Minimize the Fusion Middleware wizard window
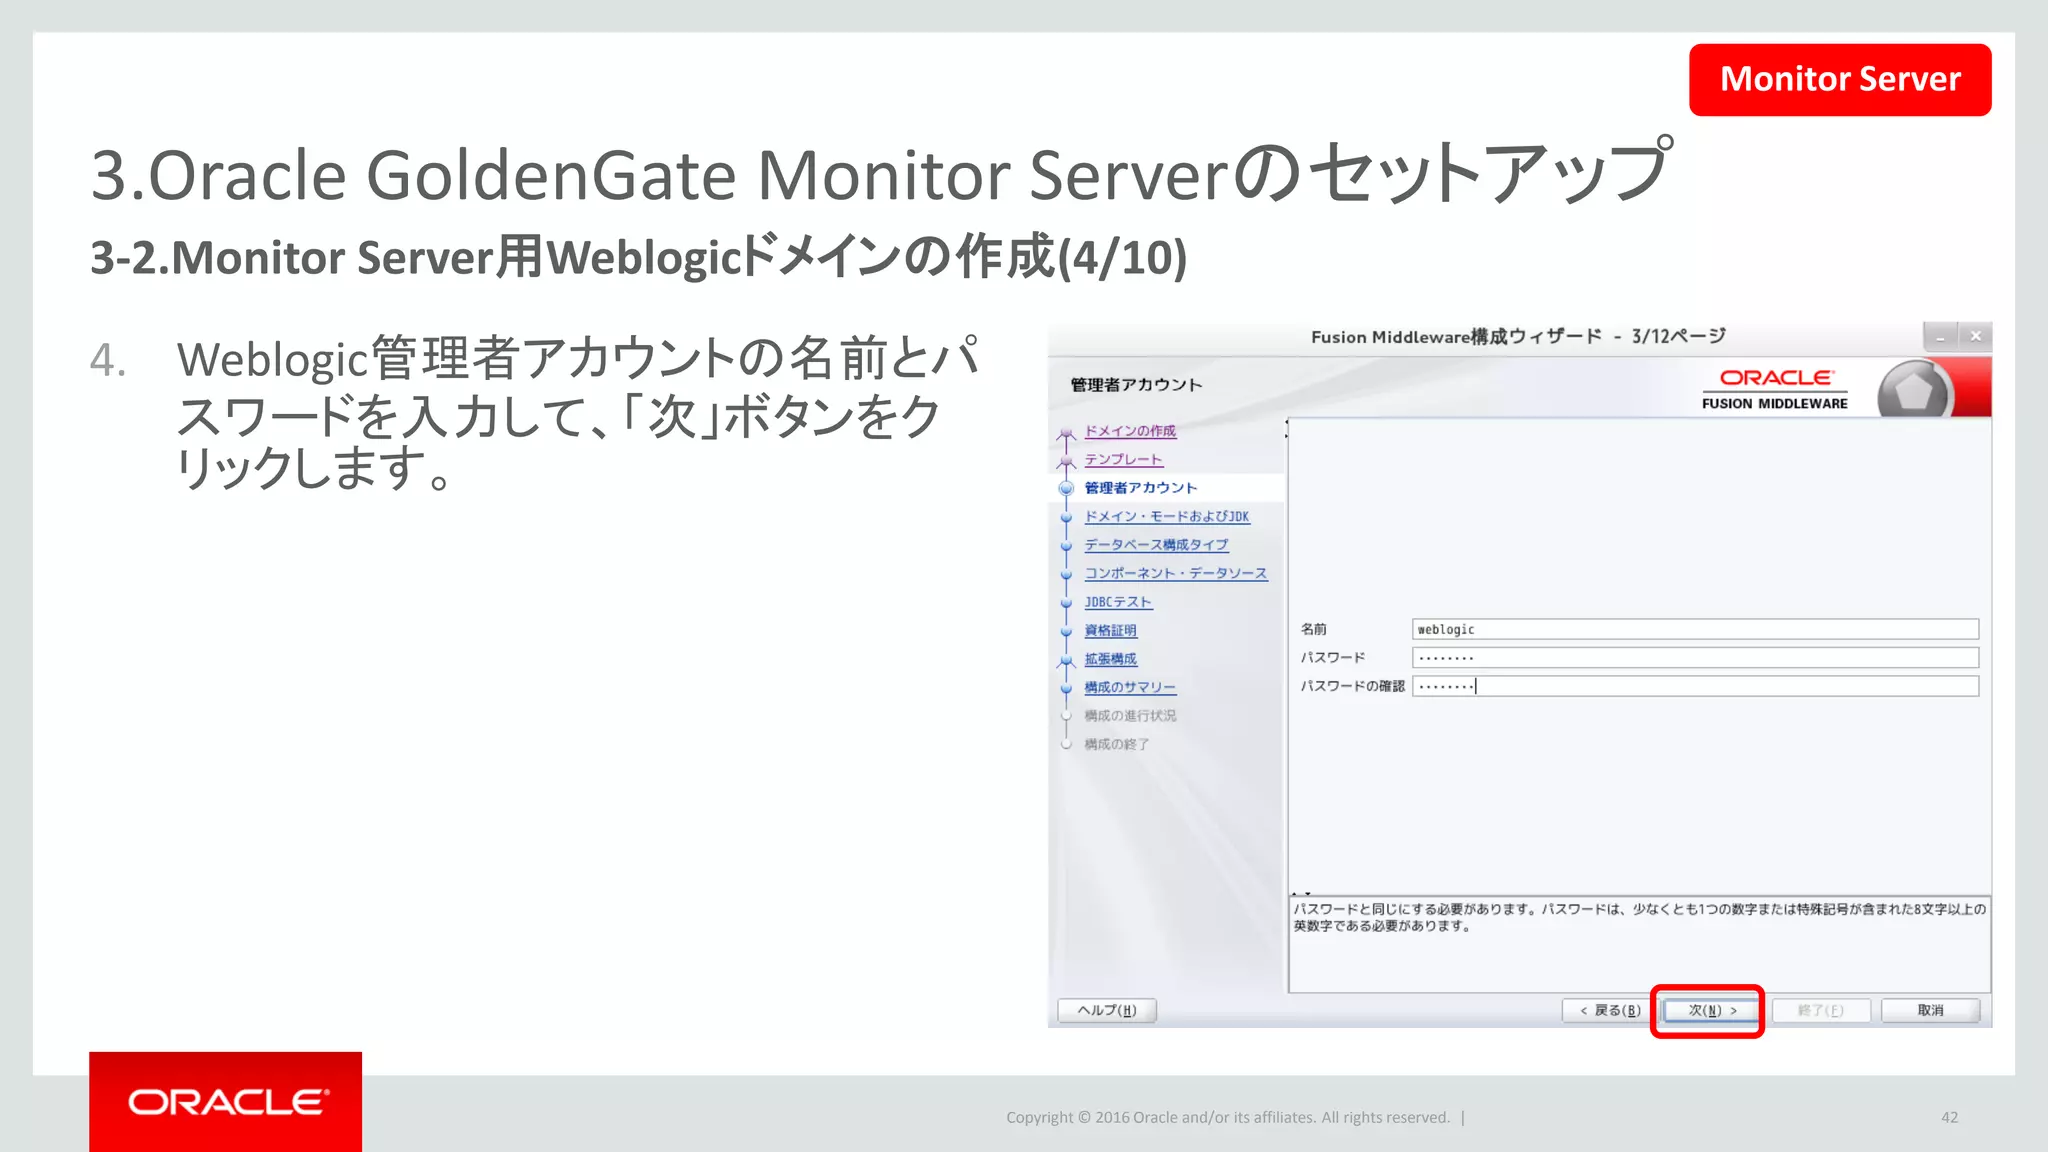The height and width of the screenshot is (1152, 2048). [1940, 336]
